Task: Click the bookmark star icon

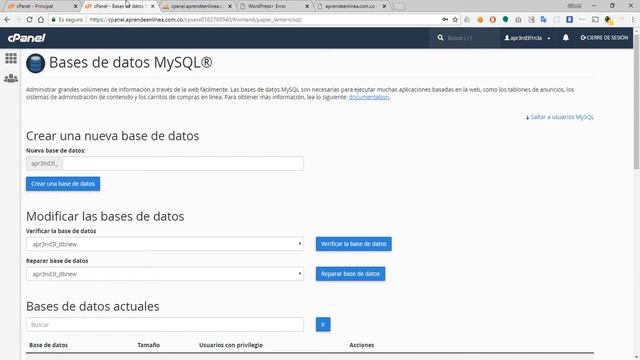Action: (x=455, y=20)
